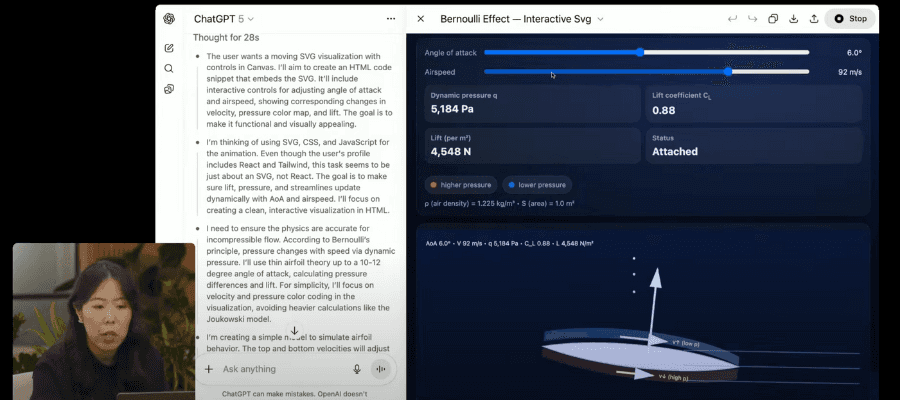Open the library icon in the sidebar
This screenshot has width=900, height=400.
click(x=169, y=89)
